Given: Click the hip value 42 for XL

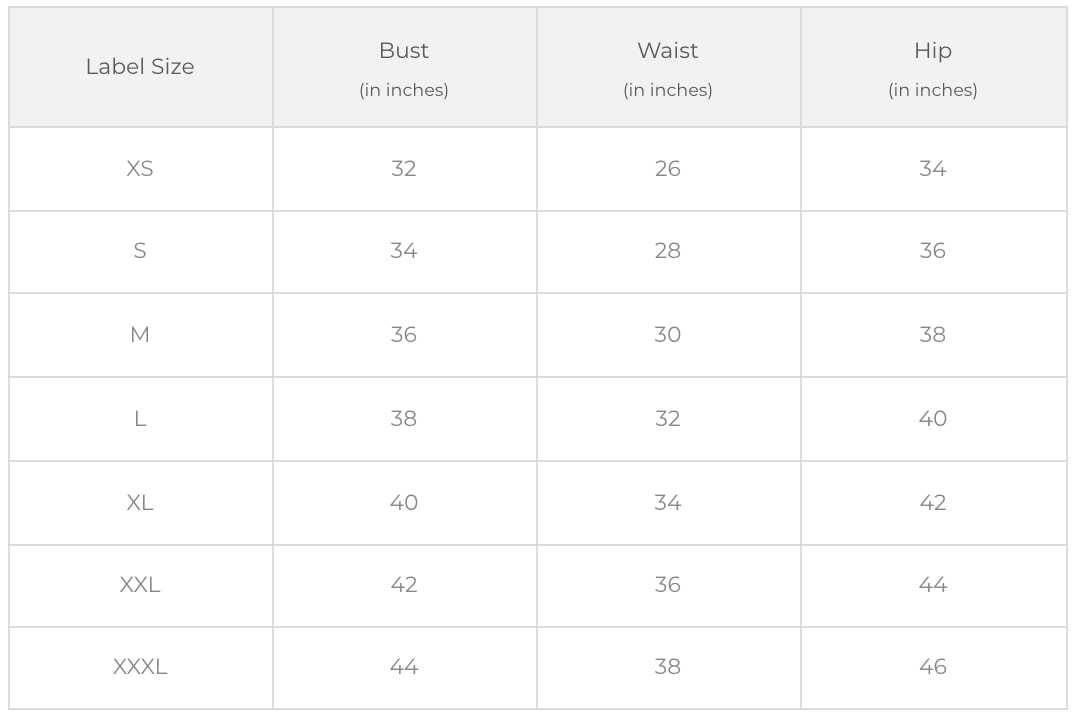Looking at the screenshot, I should pyautogui.click(x=932, y=503).
